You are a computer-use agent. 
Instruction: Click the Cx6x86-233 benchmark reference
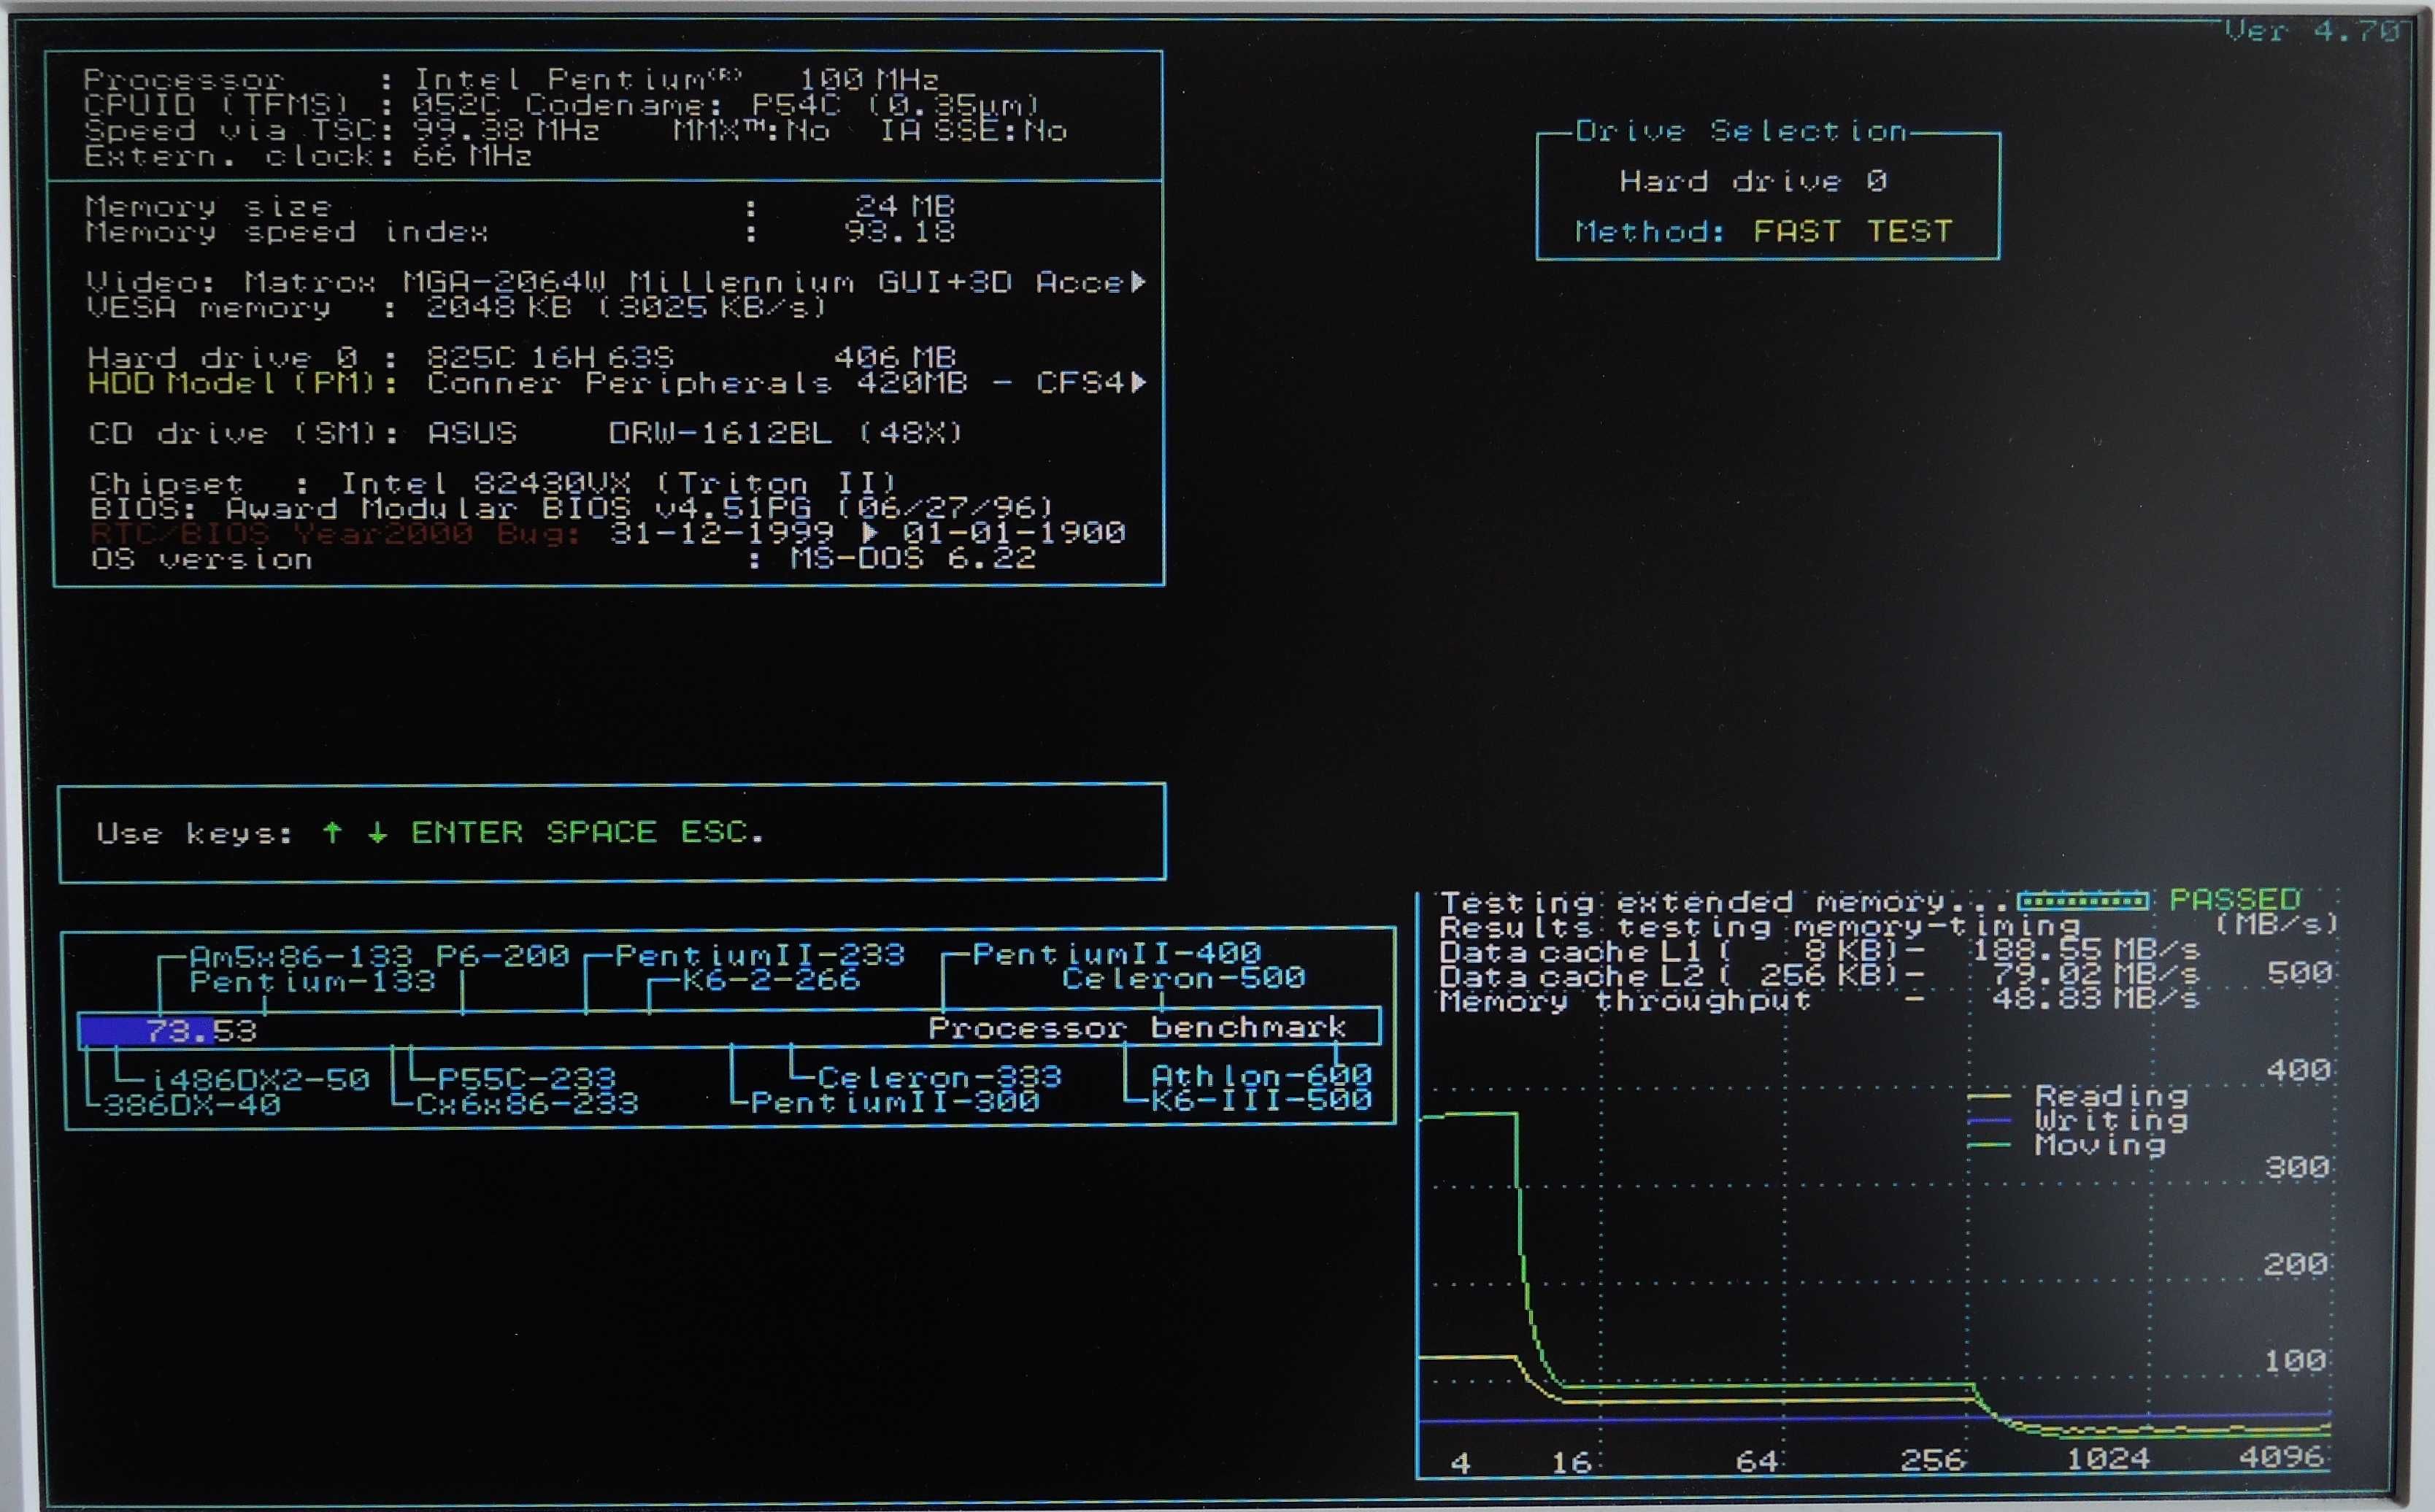pos(527,1104)
